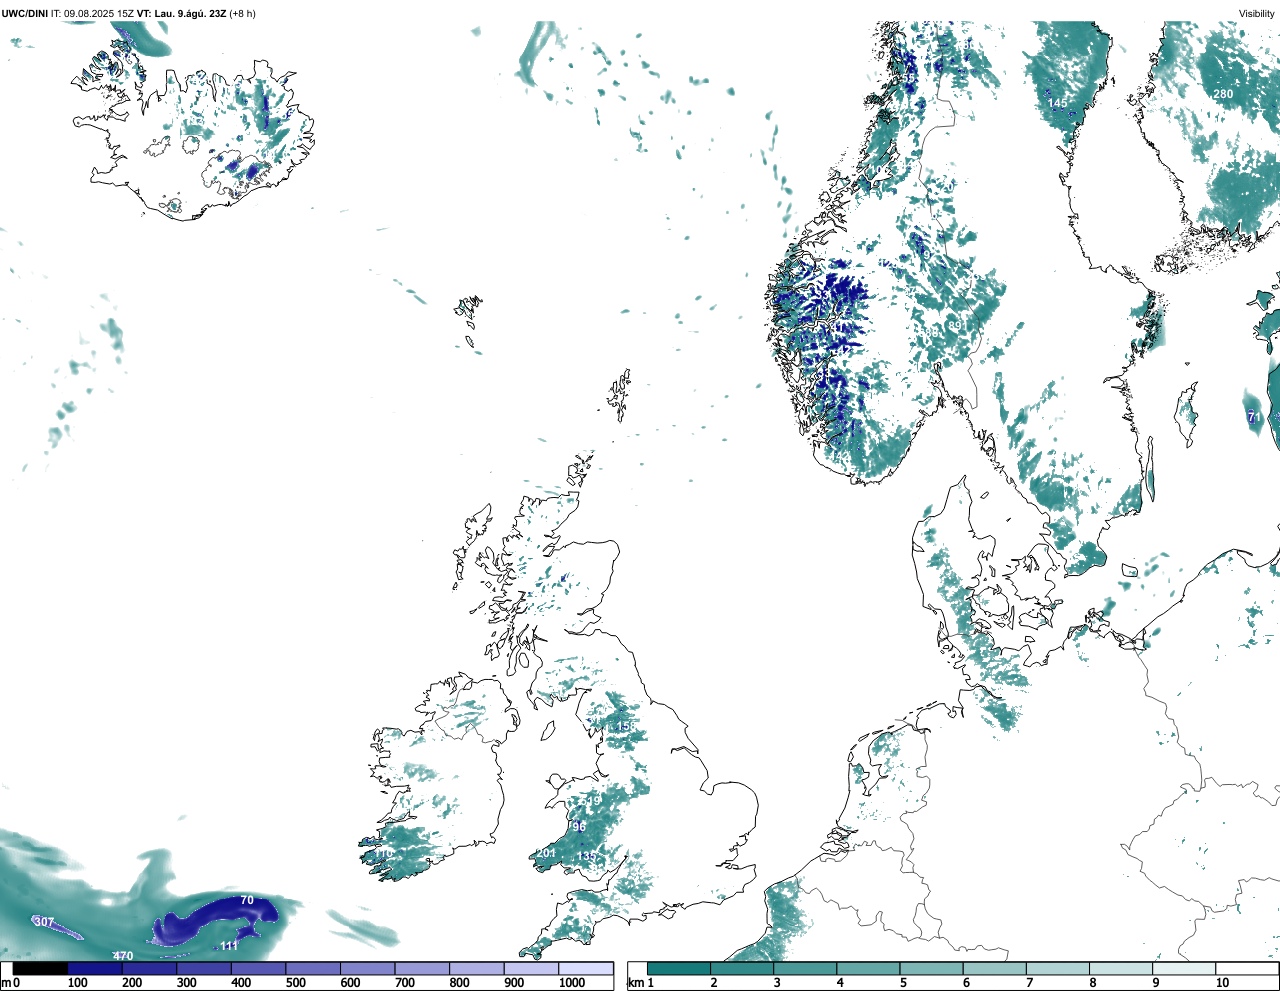Click the 'VT: Lau. 9.ágú. 23Z' valid time
1280x991 pixels.
[181, 13]
